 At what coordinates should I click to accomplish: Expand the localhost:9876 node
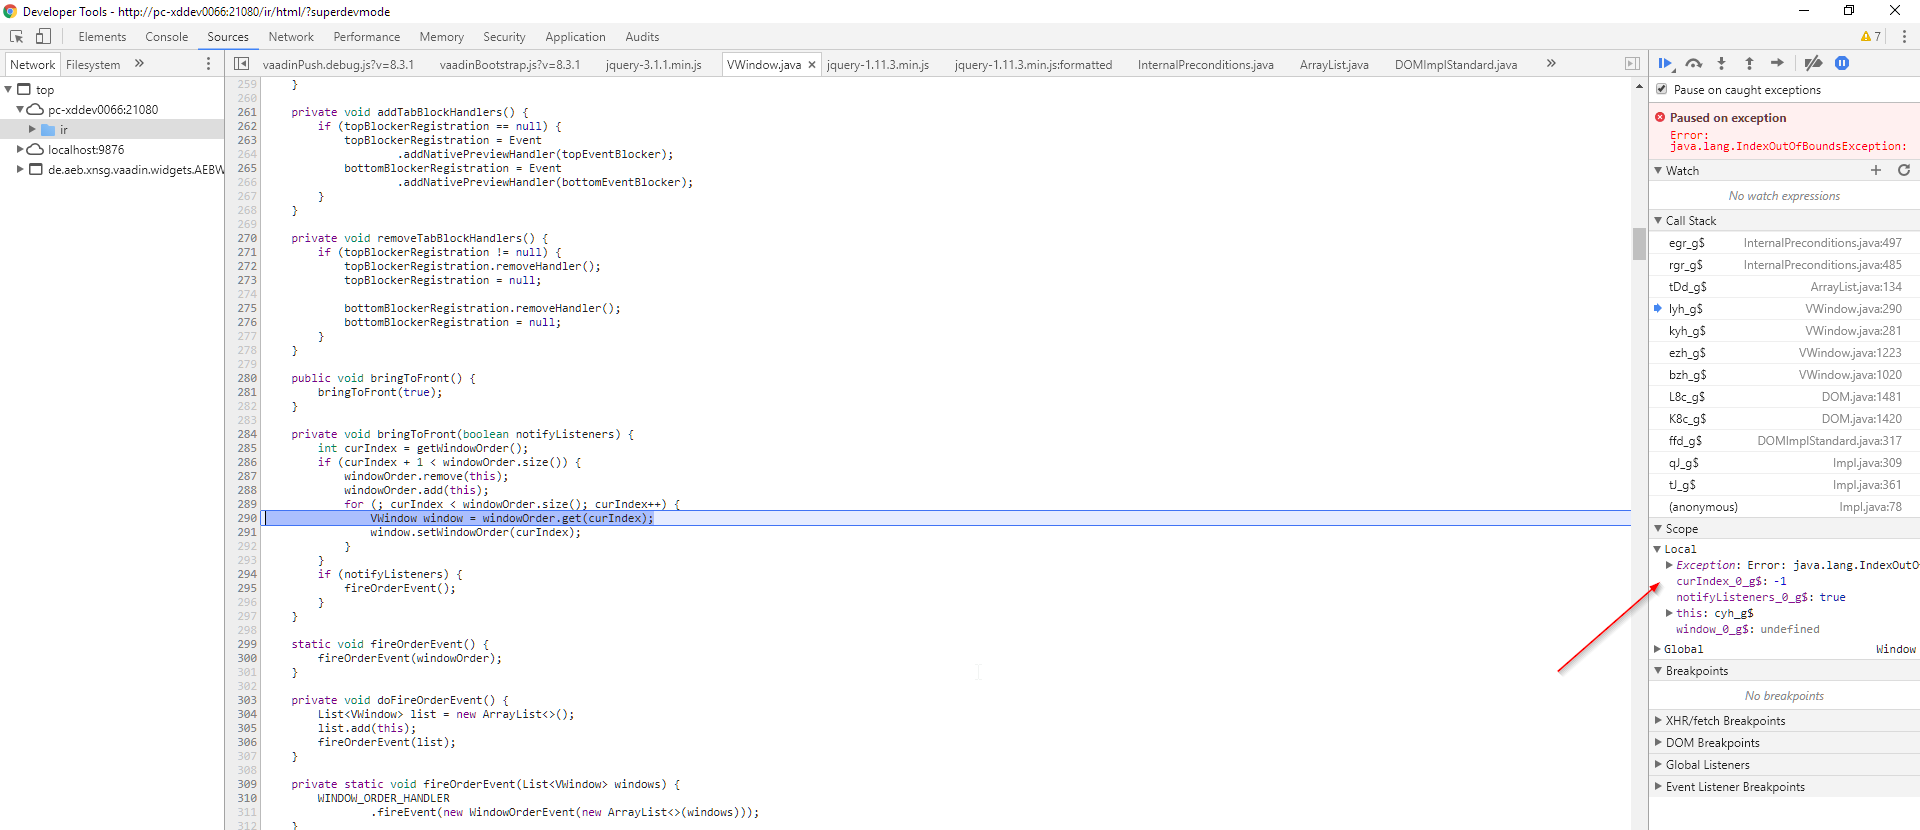click(20, 149)
